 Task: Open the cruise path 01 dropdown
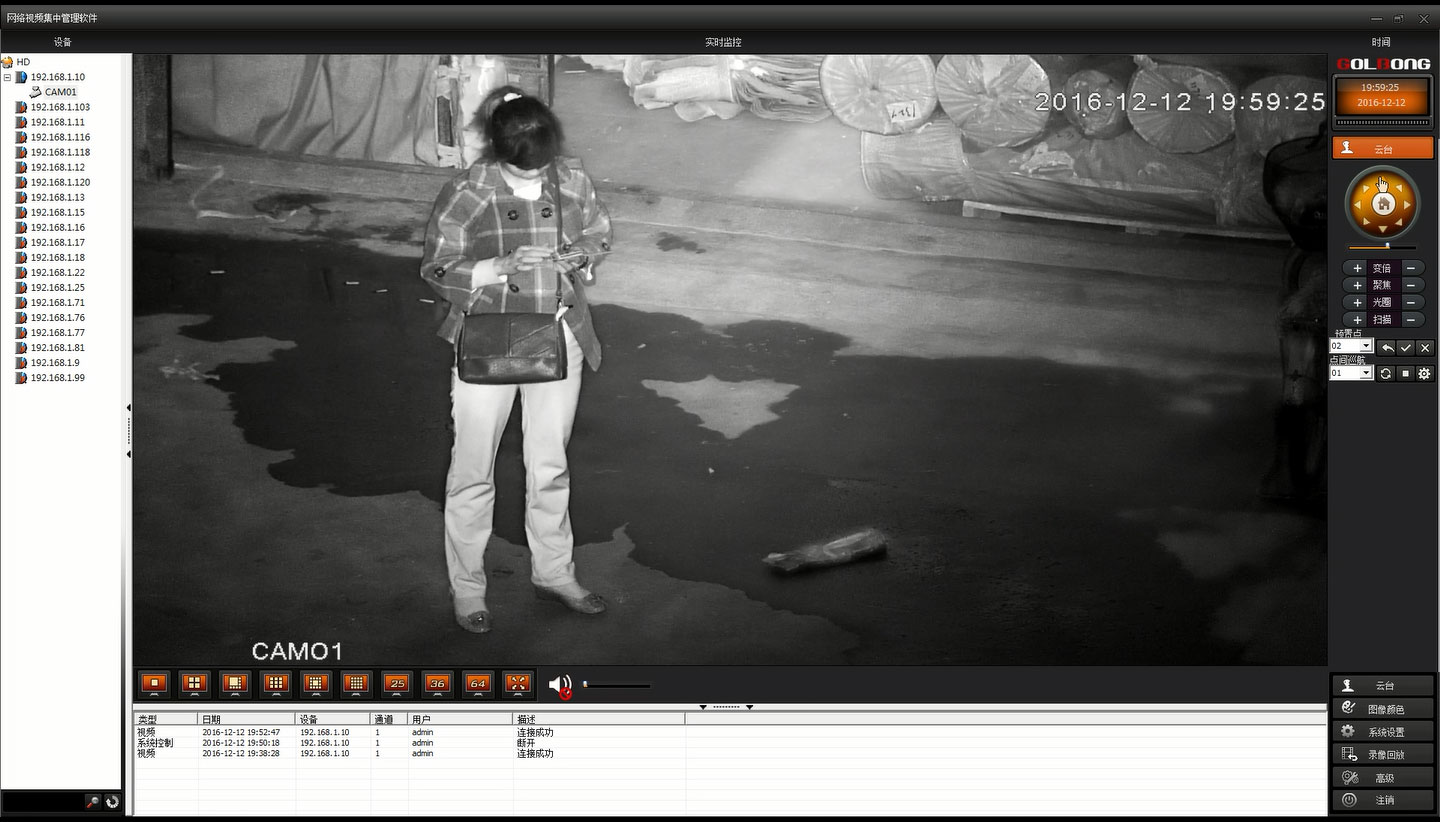click(1367, 372)
